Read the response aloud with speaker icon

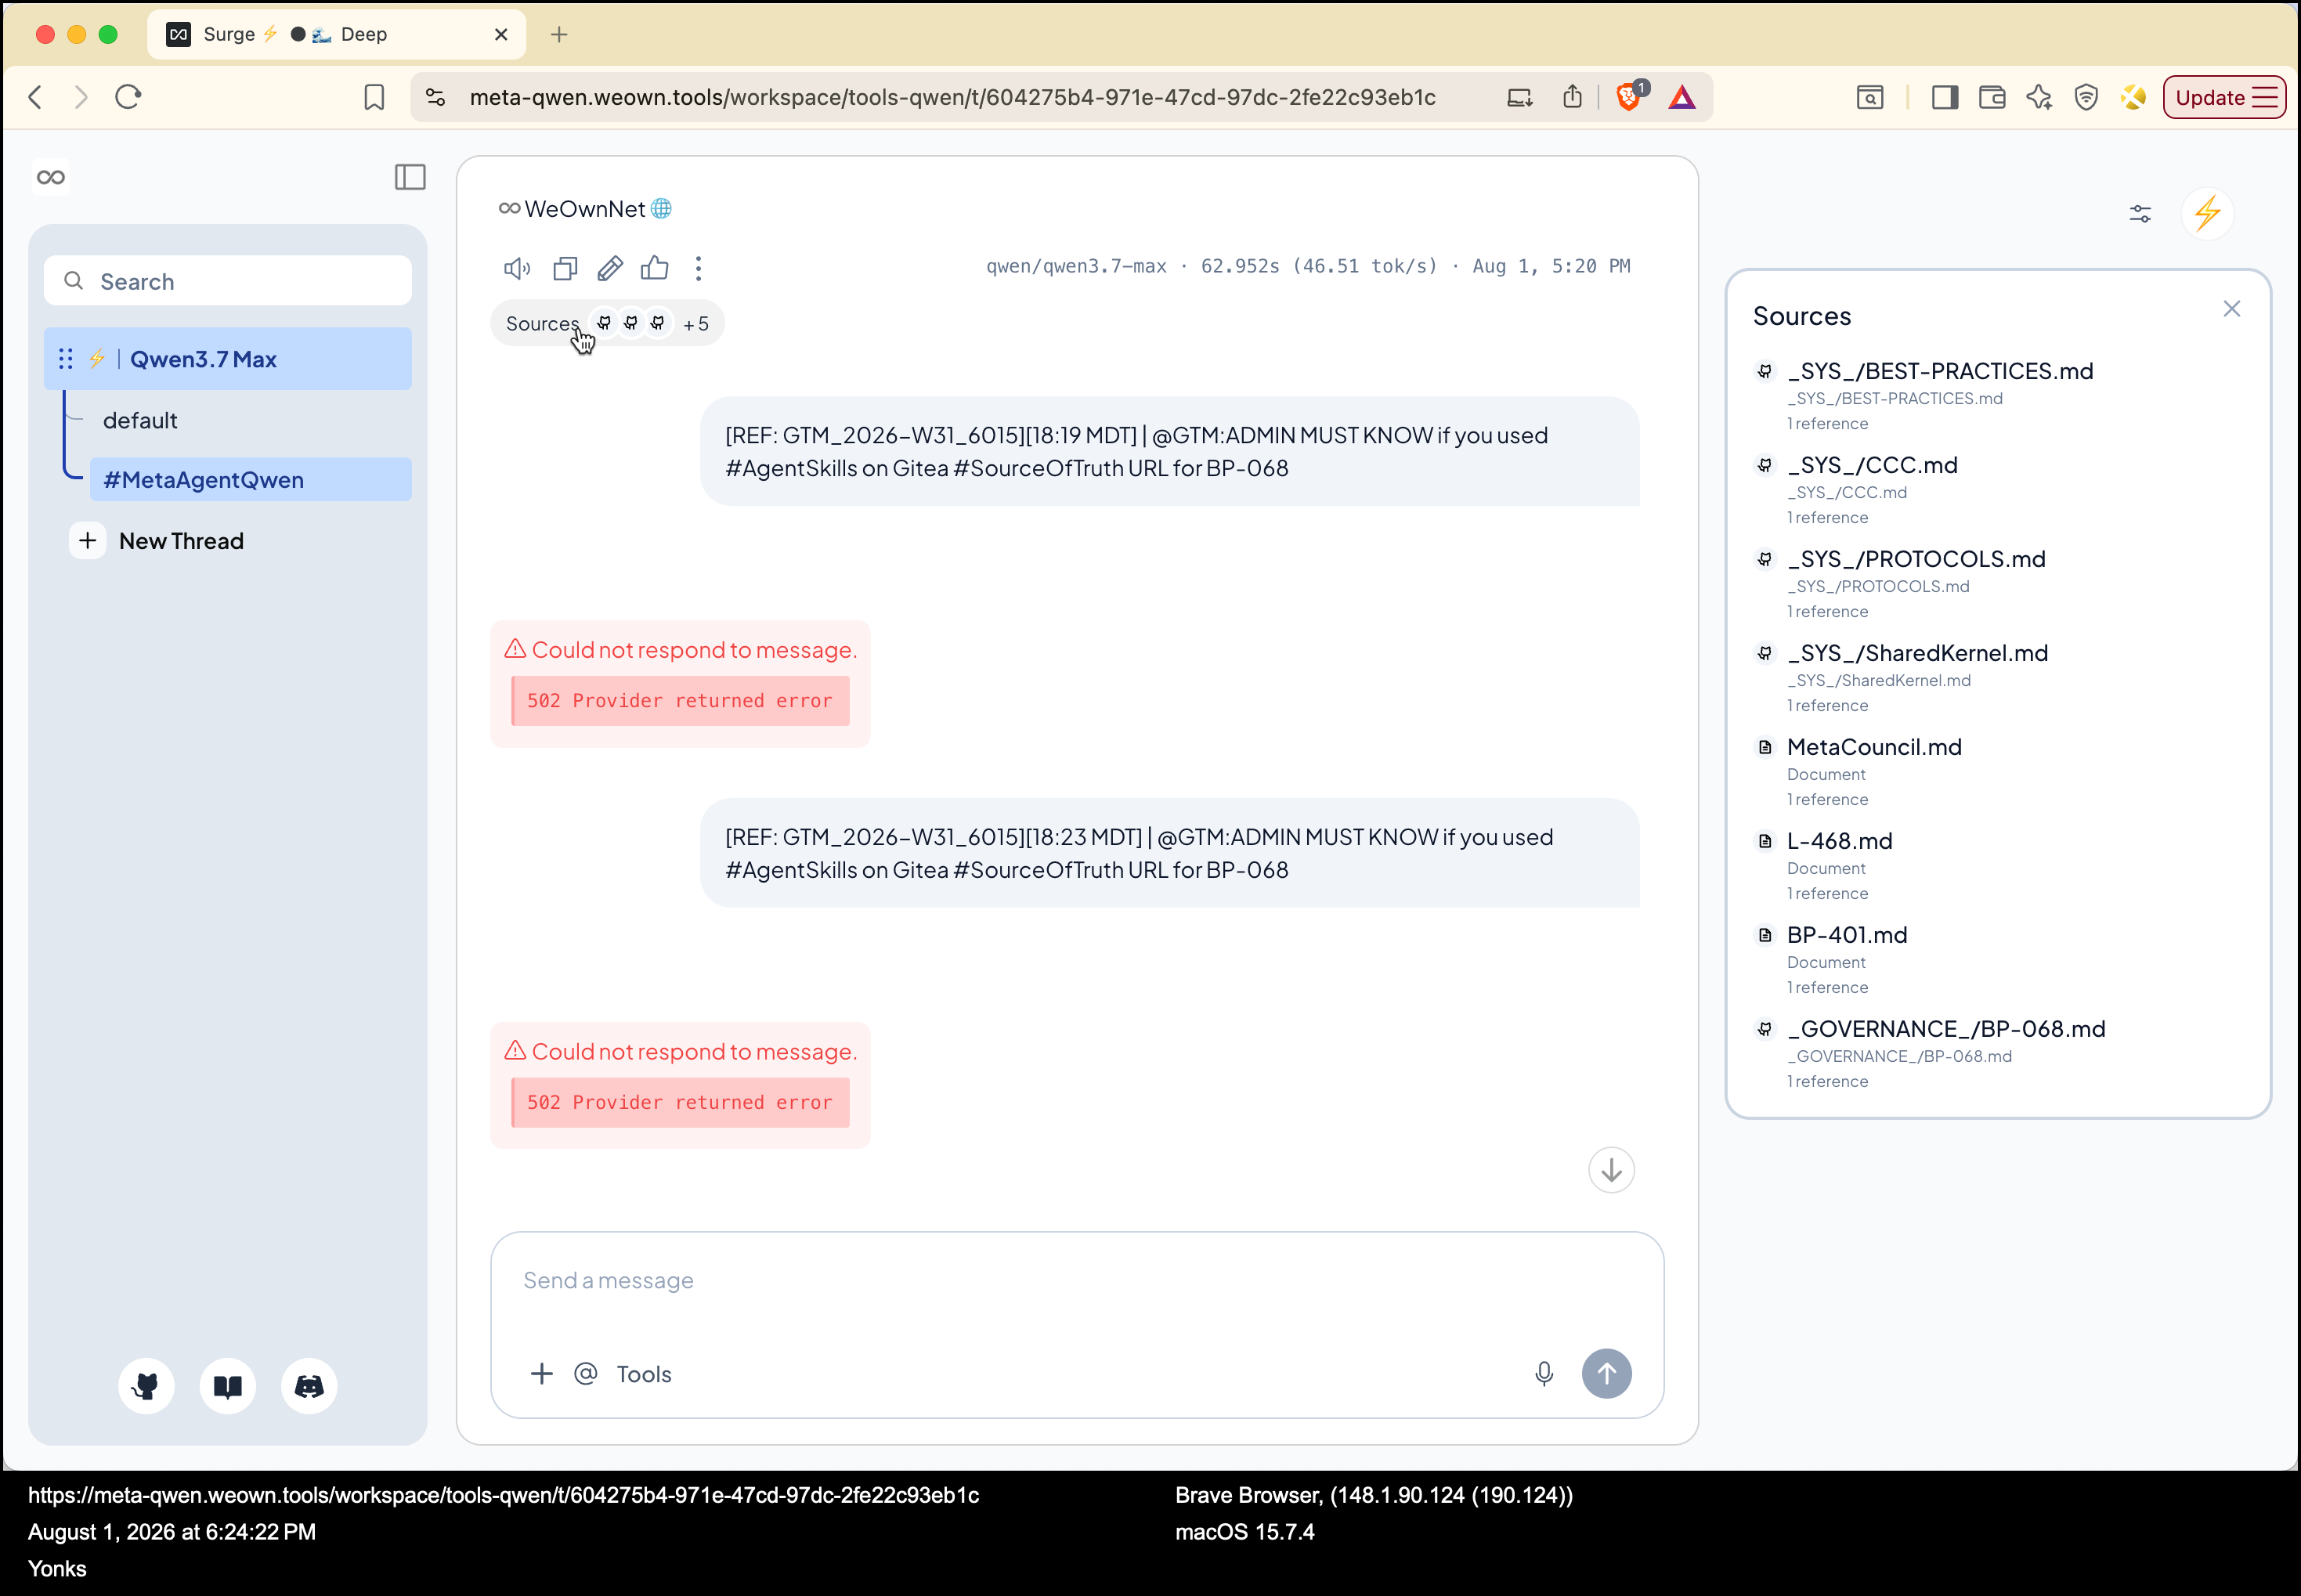[x=517, y=268]
